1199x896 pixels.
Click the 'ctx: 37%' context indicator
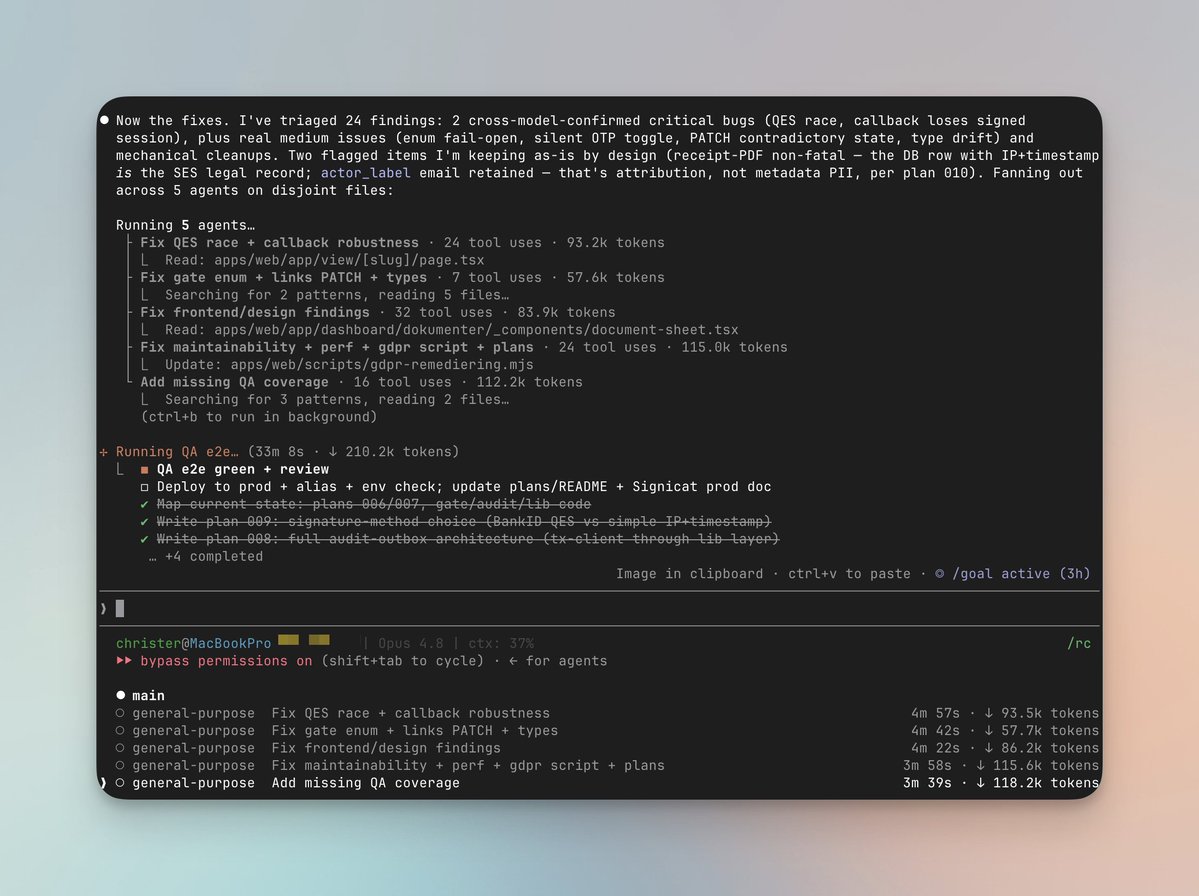tap(502, 644)
